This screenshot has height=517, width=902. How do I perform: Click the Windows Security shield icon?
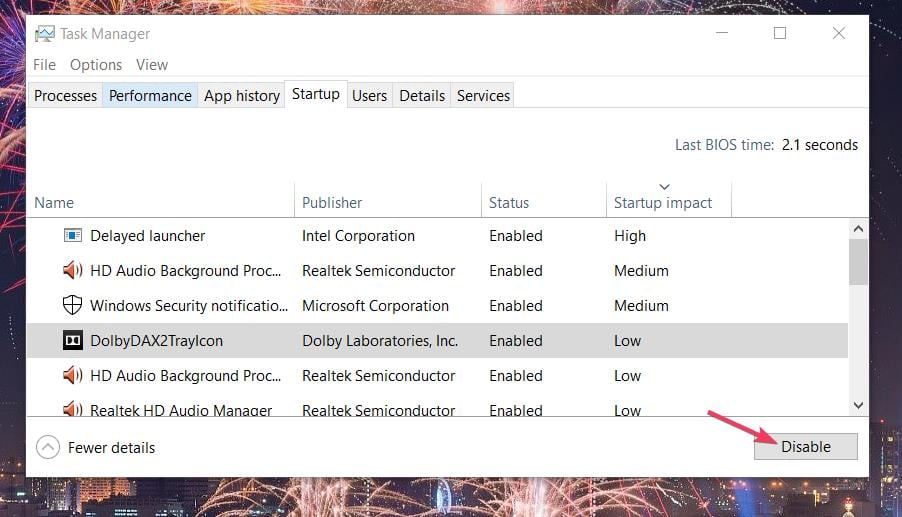pyautogui.click(x=72, y=305)
